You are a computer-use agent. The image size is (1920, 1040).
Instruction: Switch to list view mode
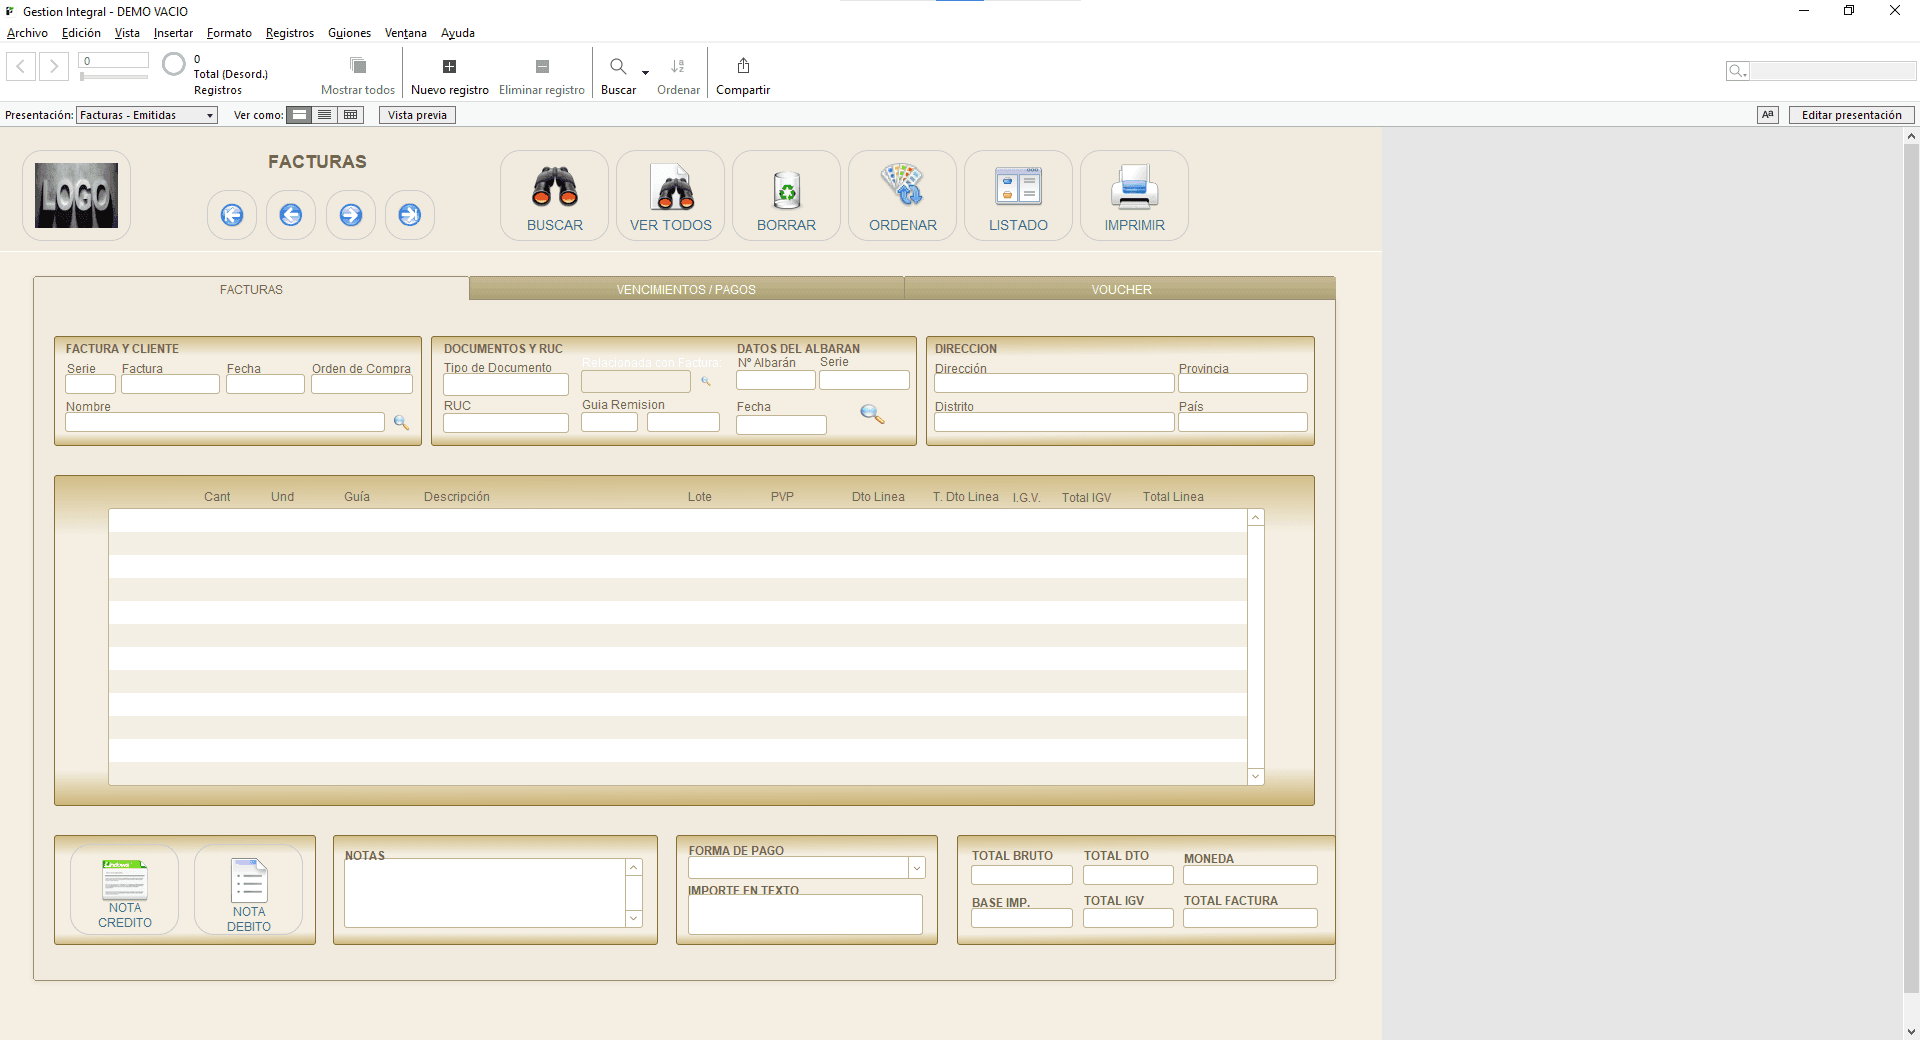[325, 115]
